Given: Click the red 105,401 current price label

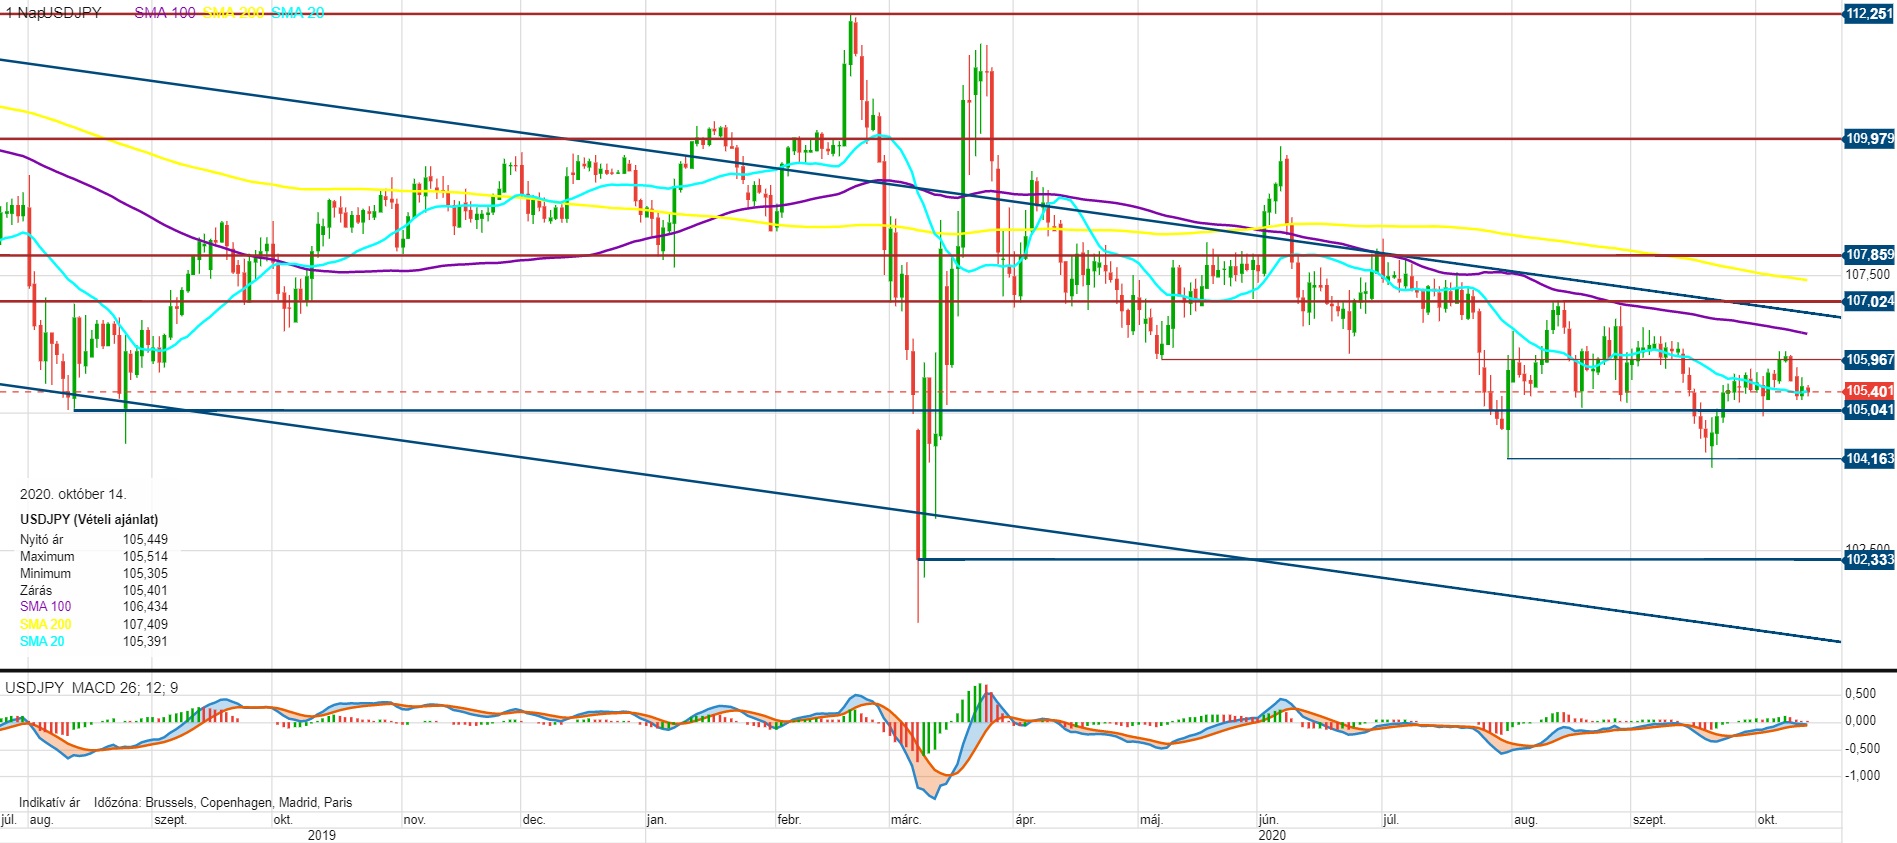Looking at the screenshot, I should click(x=1869, y=391).
